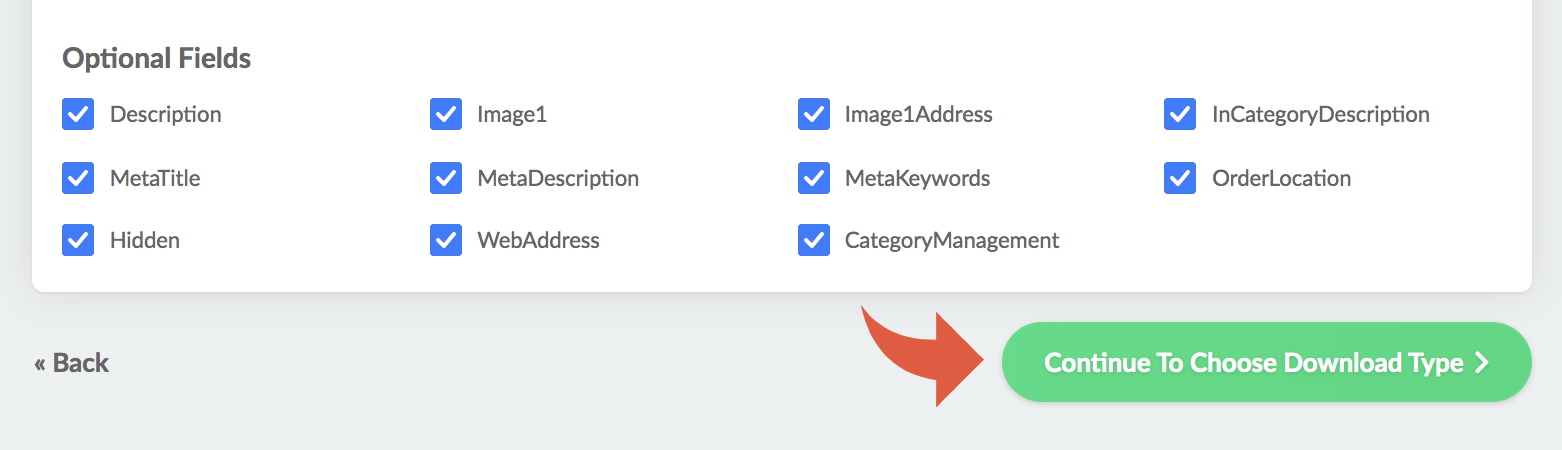Click the InCategoryDescription label text
The image size is (1562, 450).
click(x=1321, y=114)
